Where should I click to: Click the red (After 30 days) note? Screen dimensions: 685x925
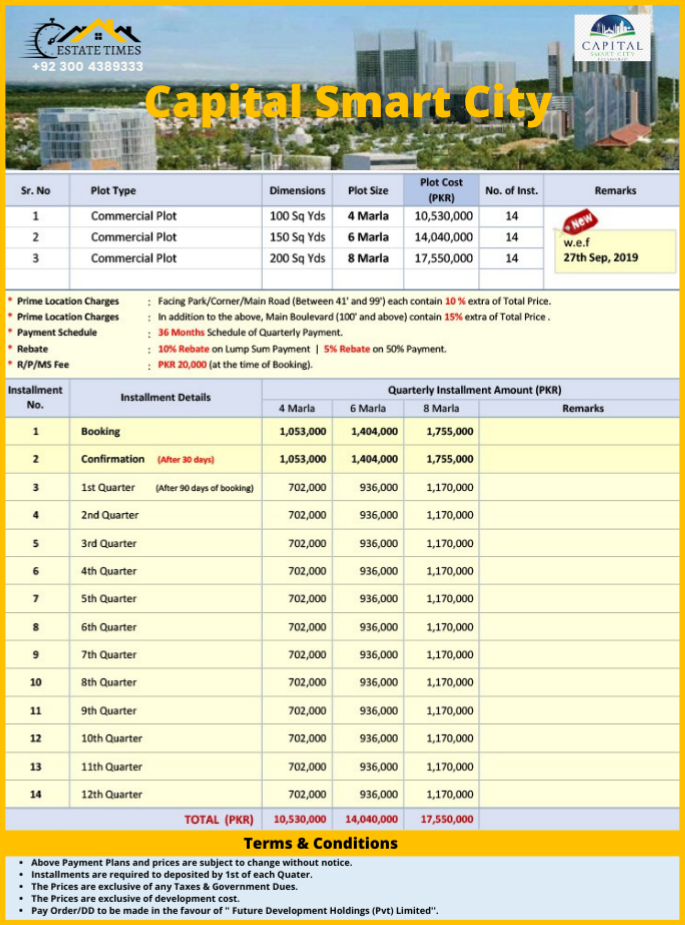click(186, 460)
